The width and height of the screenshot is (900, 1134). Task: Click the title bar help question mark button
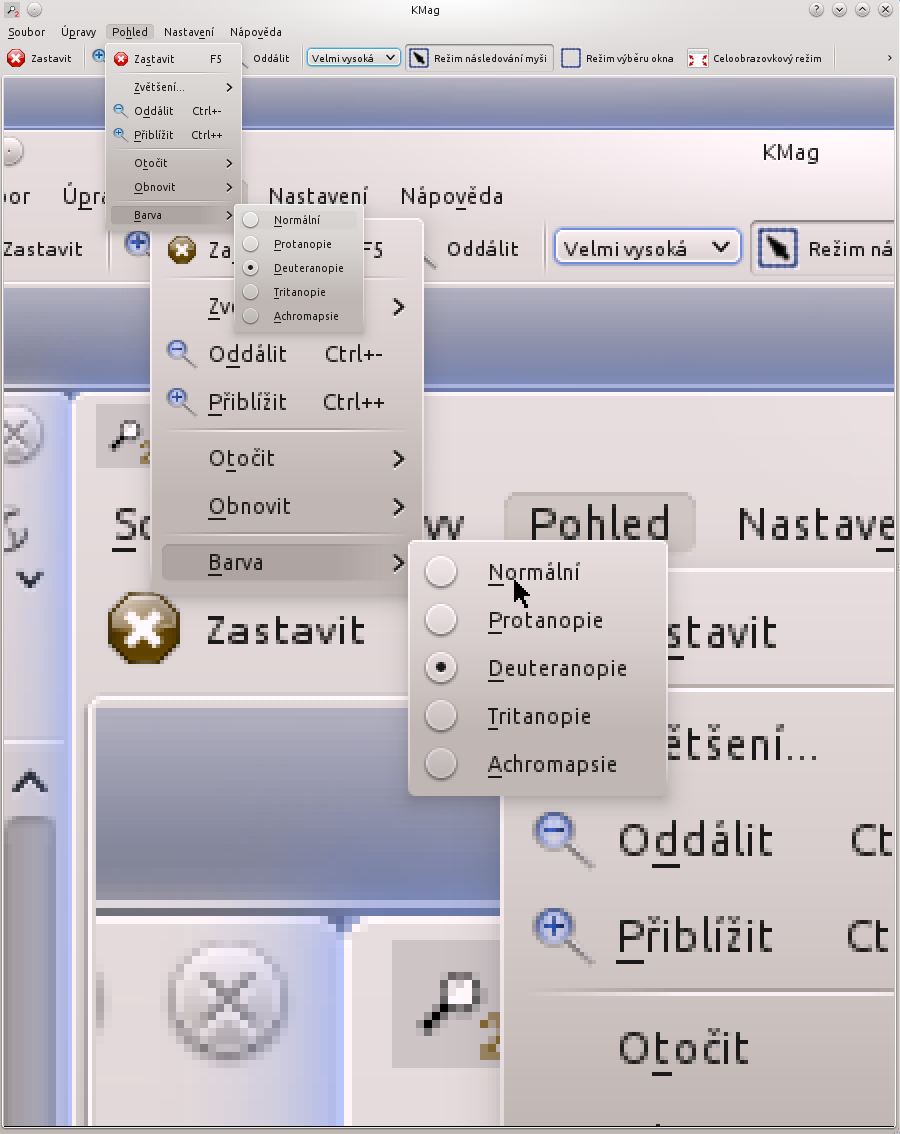coord(816,10)
